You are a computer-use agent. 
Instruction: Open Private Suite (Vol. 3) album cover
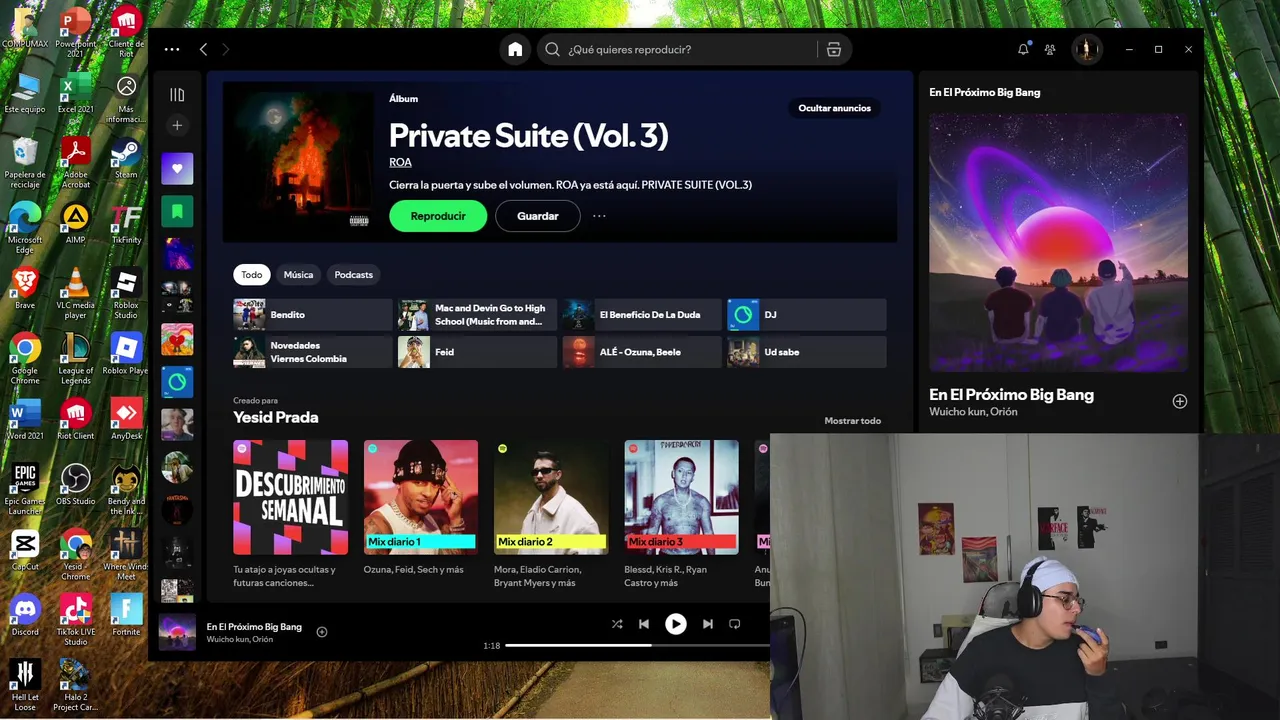[x=299, y=160]
